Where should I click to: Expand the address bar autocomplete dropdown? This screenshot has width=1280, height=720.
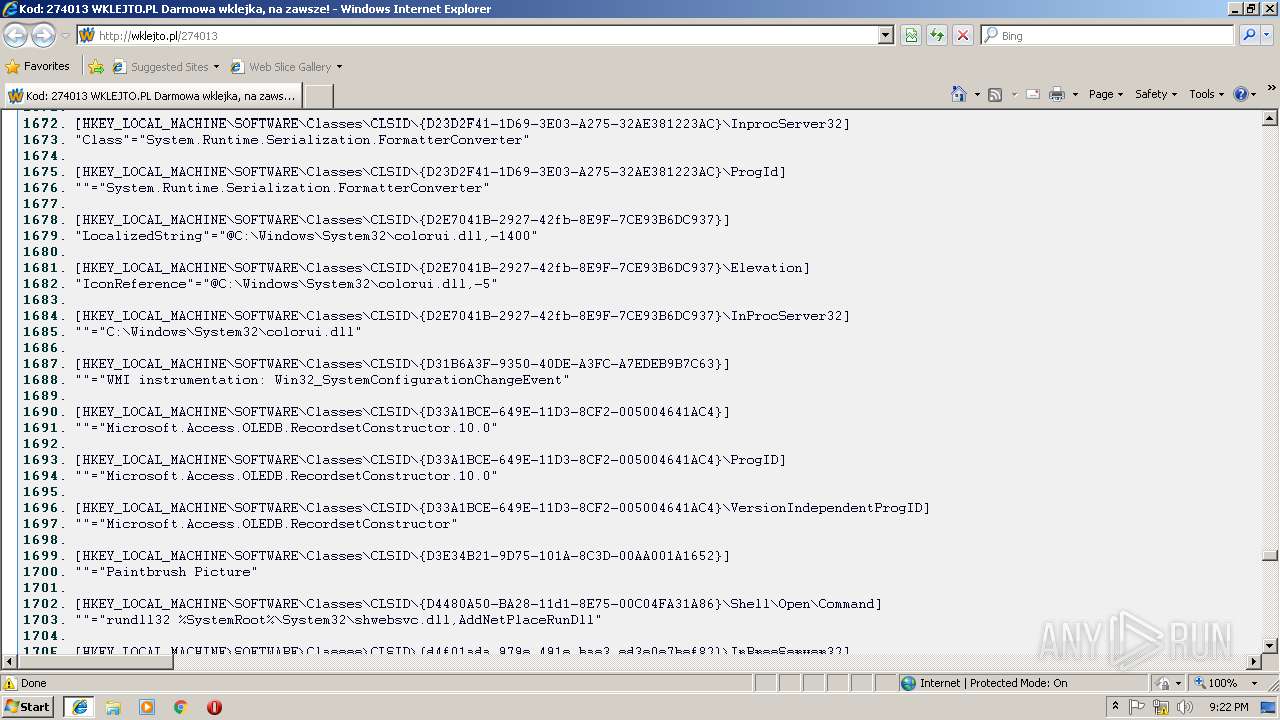885,35
